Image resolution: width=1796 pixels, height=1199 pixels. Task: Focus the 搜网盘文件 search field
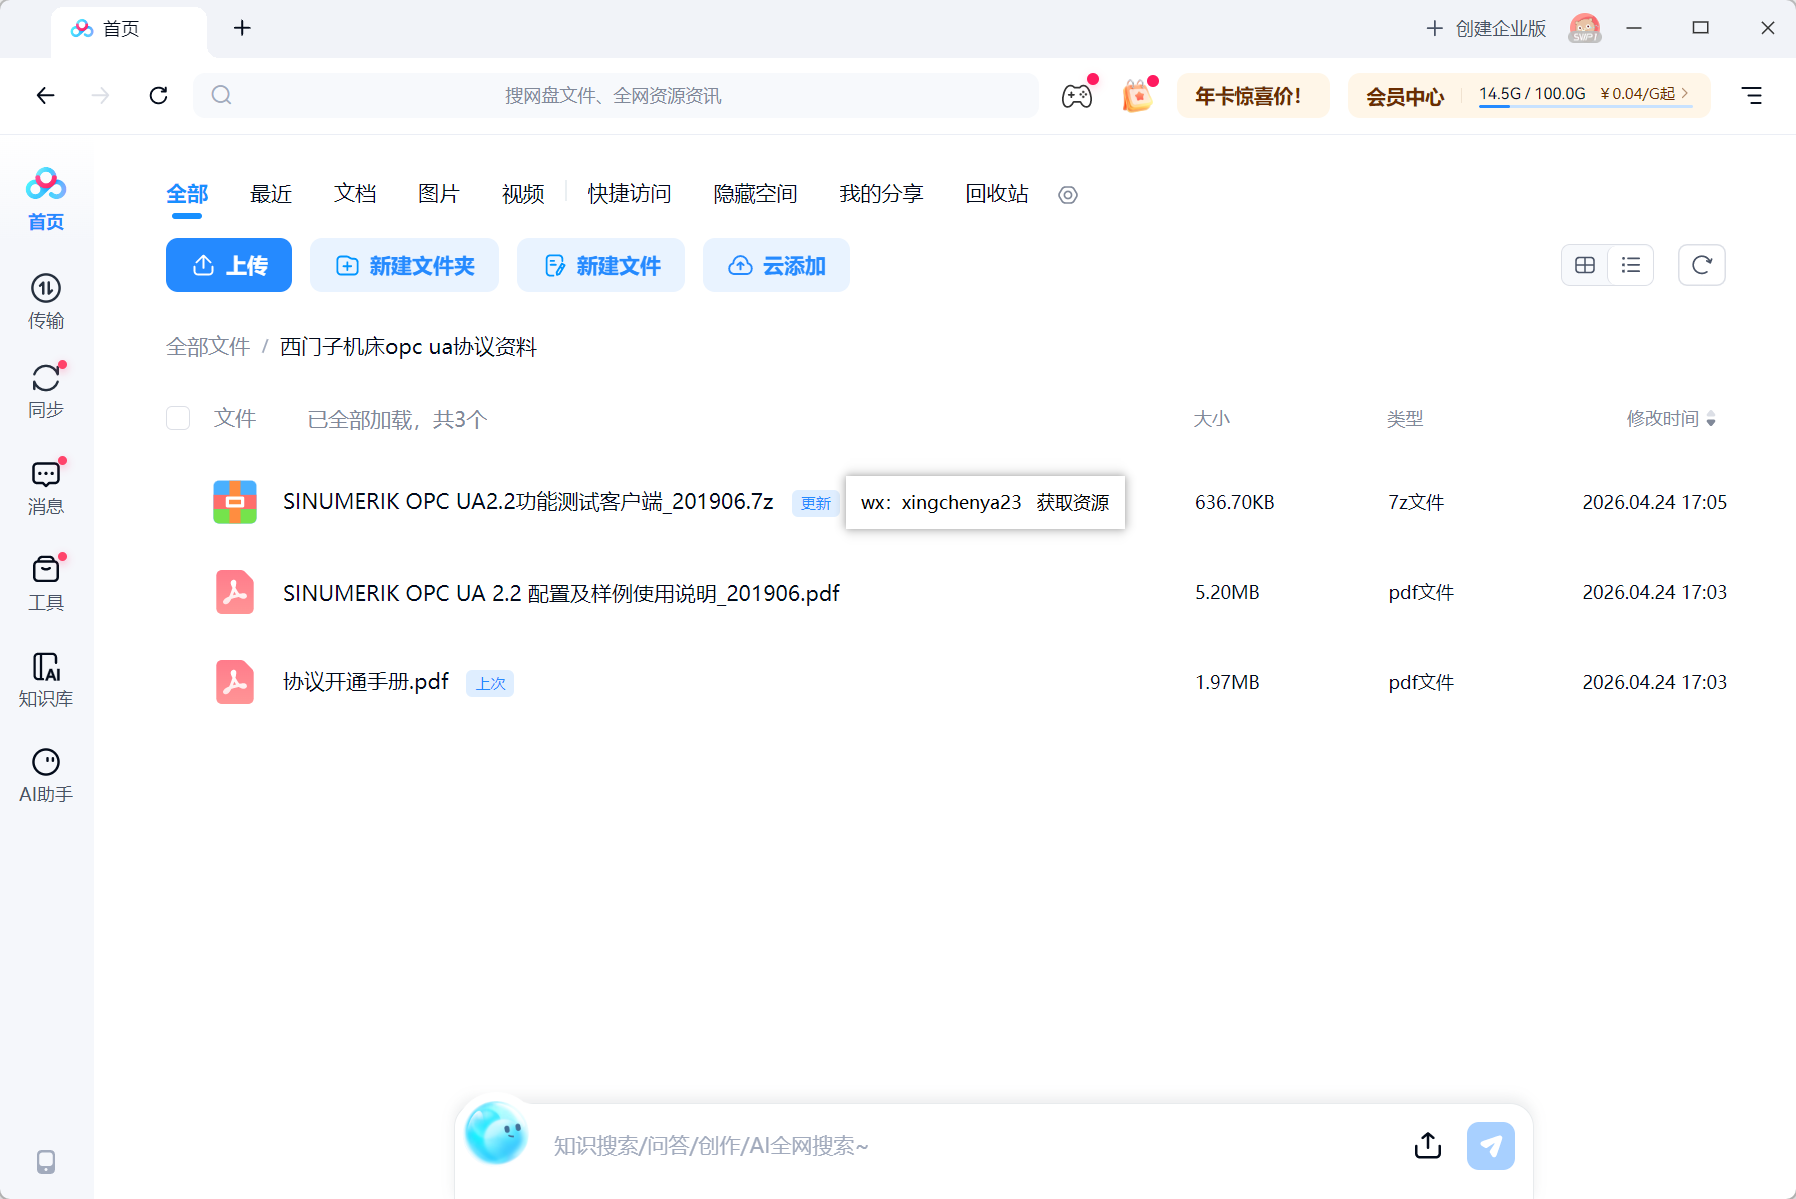tap(615, 95)
